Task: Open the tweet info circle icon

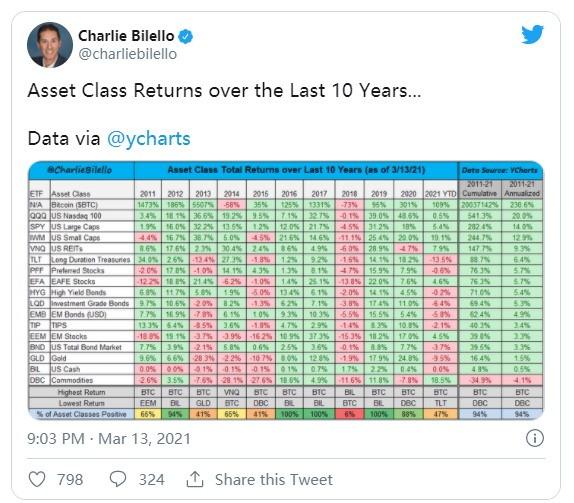Action: point(534,438)
